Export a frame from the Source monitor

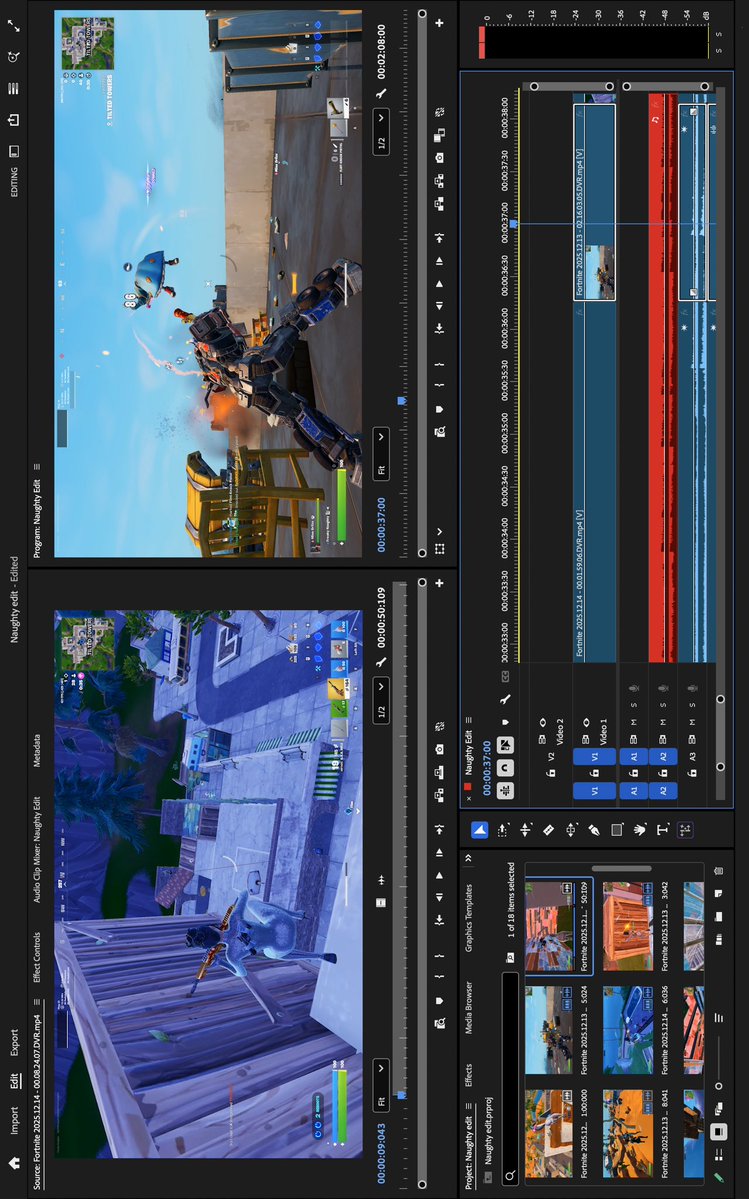[439, 749]
